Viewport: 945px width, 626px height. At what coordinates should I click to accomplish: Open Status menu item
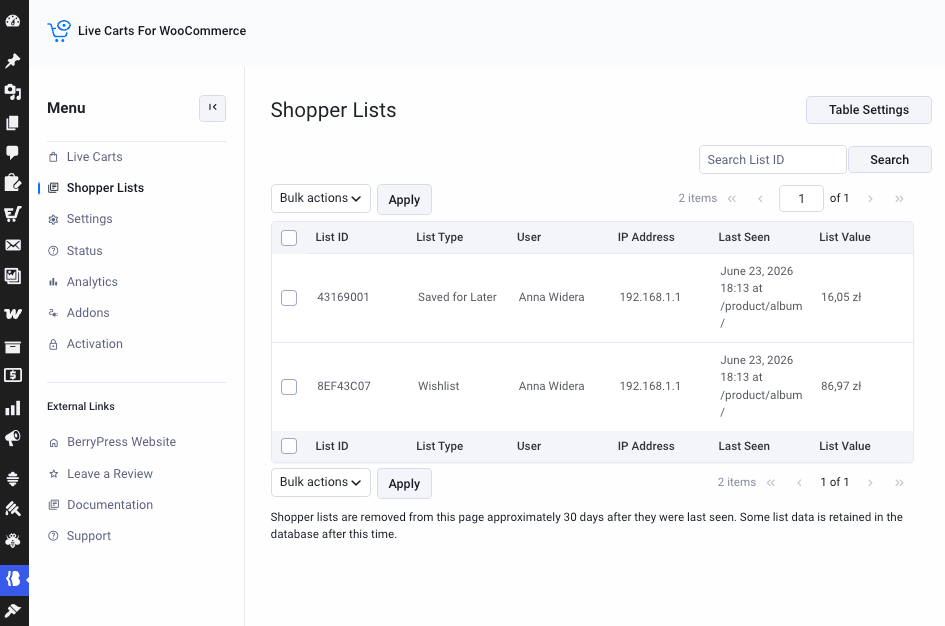(84, 251)
